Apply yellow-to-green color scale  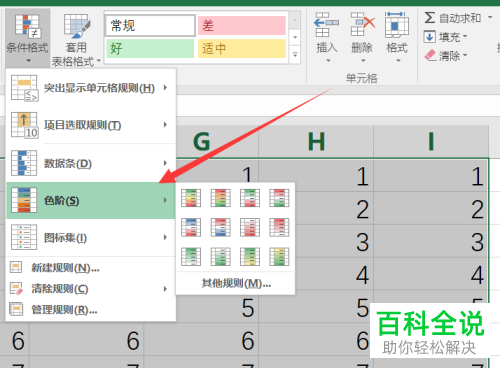pyautogui.click(x=279, y=256)
